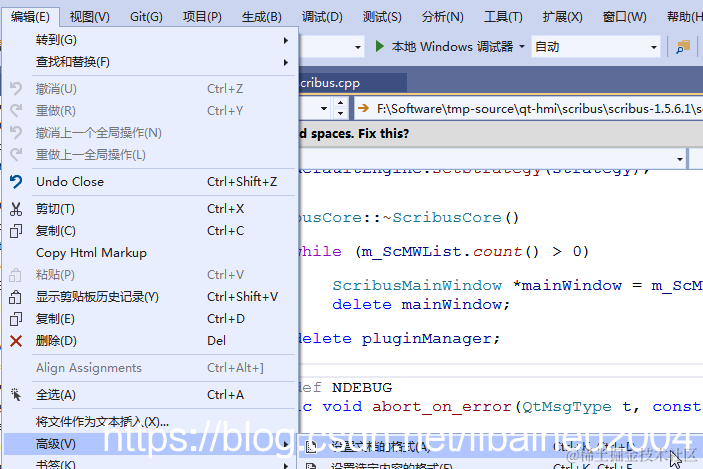Expand the 查找和替换(F) submenu
Image resolution: width=703 pixels, height=469 pixels.
click(150, 62)
